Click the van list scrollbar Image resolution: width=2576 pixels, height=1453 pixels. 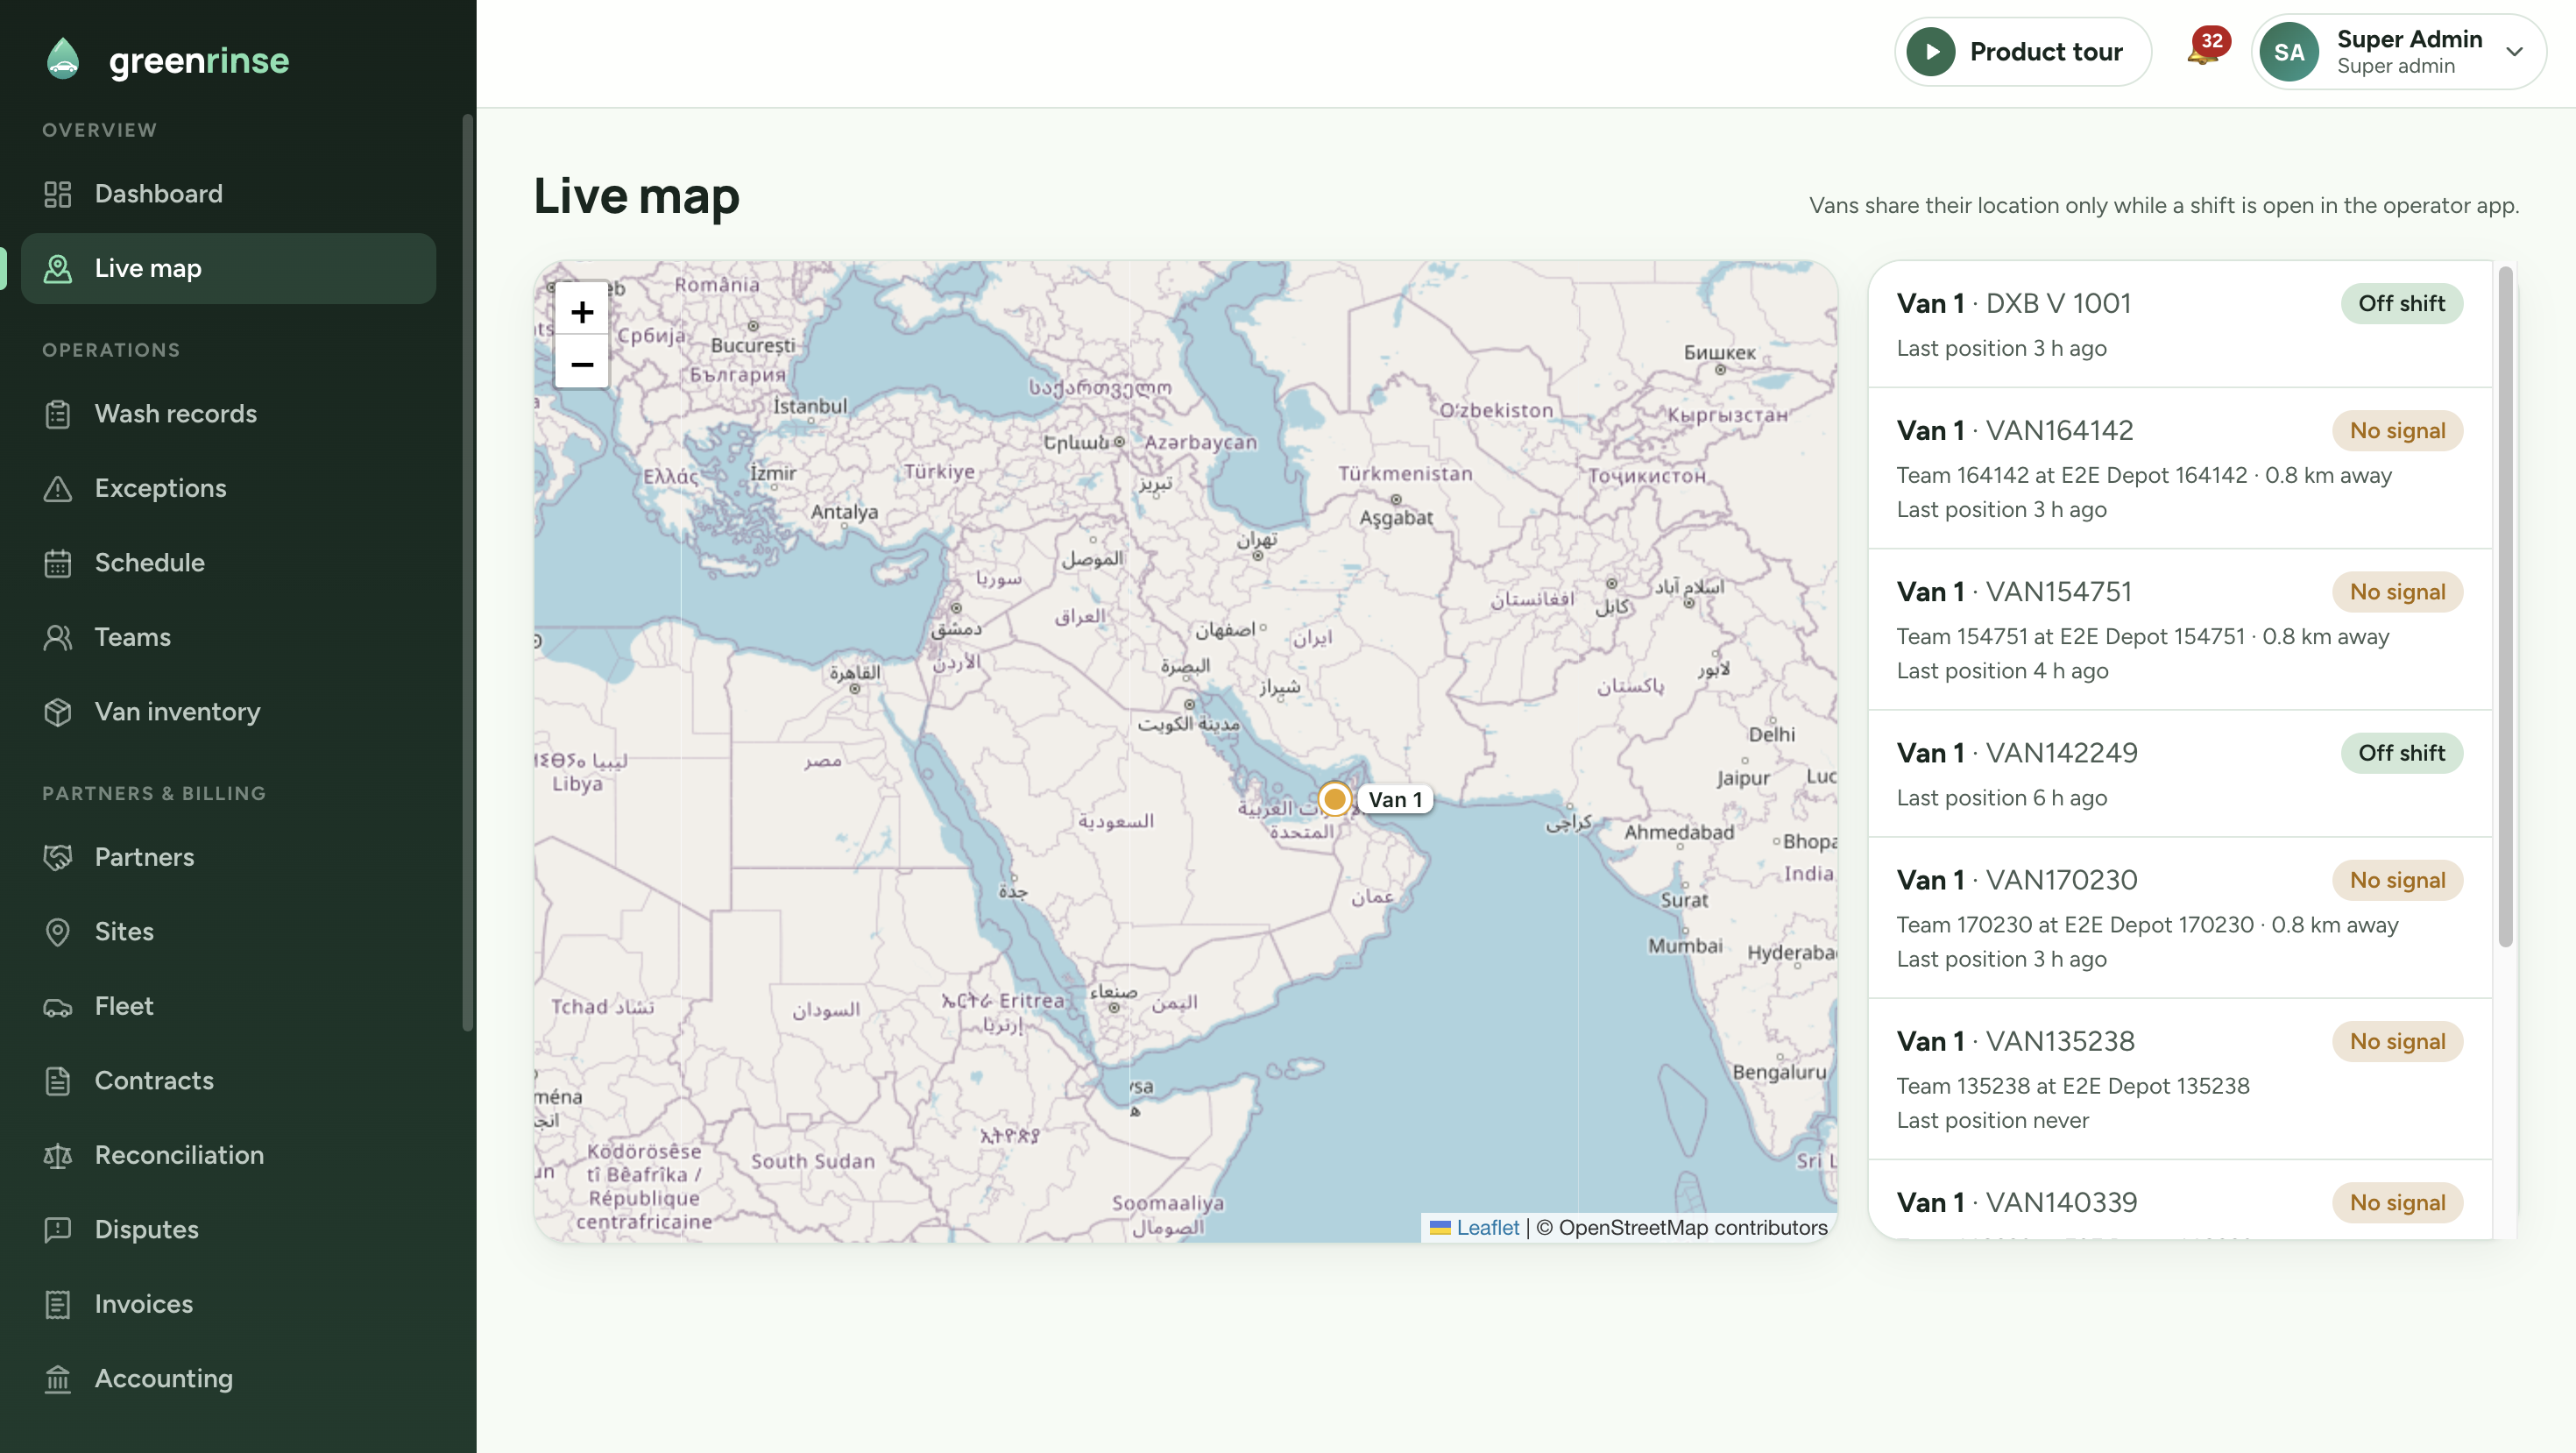tap(2505, 606)
